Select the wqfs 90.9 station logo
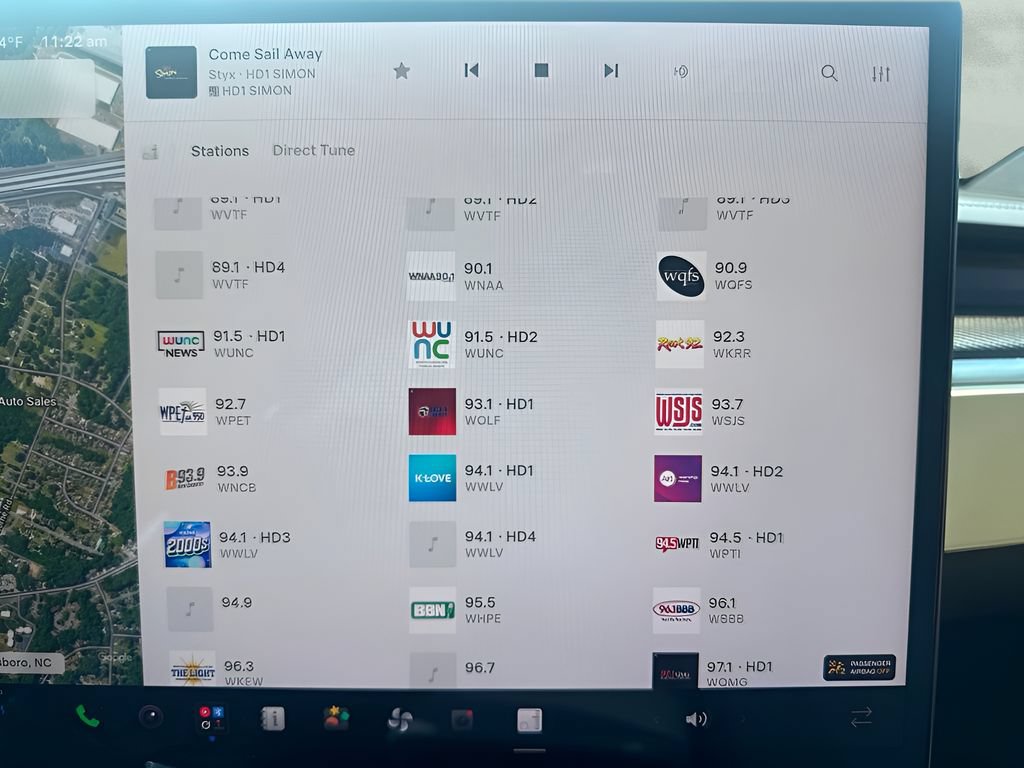Image resolution: width=1024 pixels, height=768 pixels. 681,276
